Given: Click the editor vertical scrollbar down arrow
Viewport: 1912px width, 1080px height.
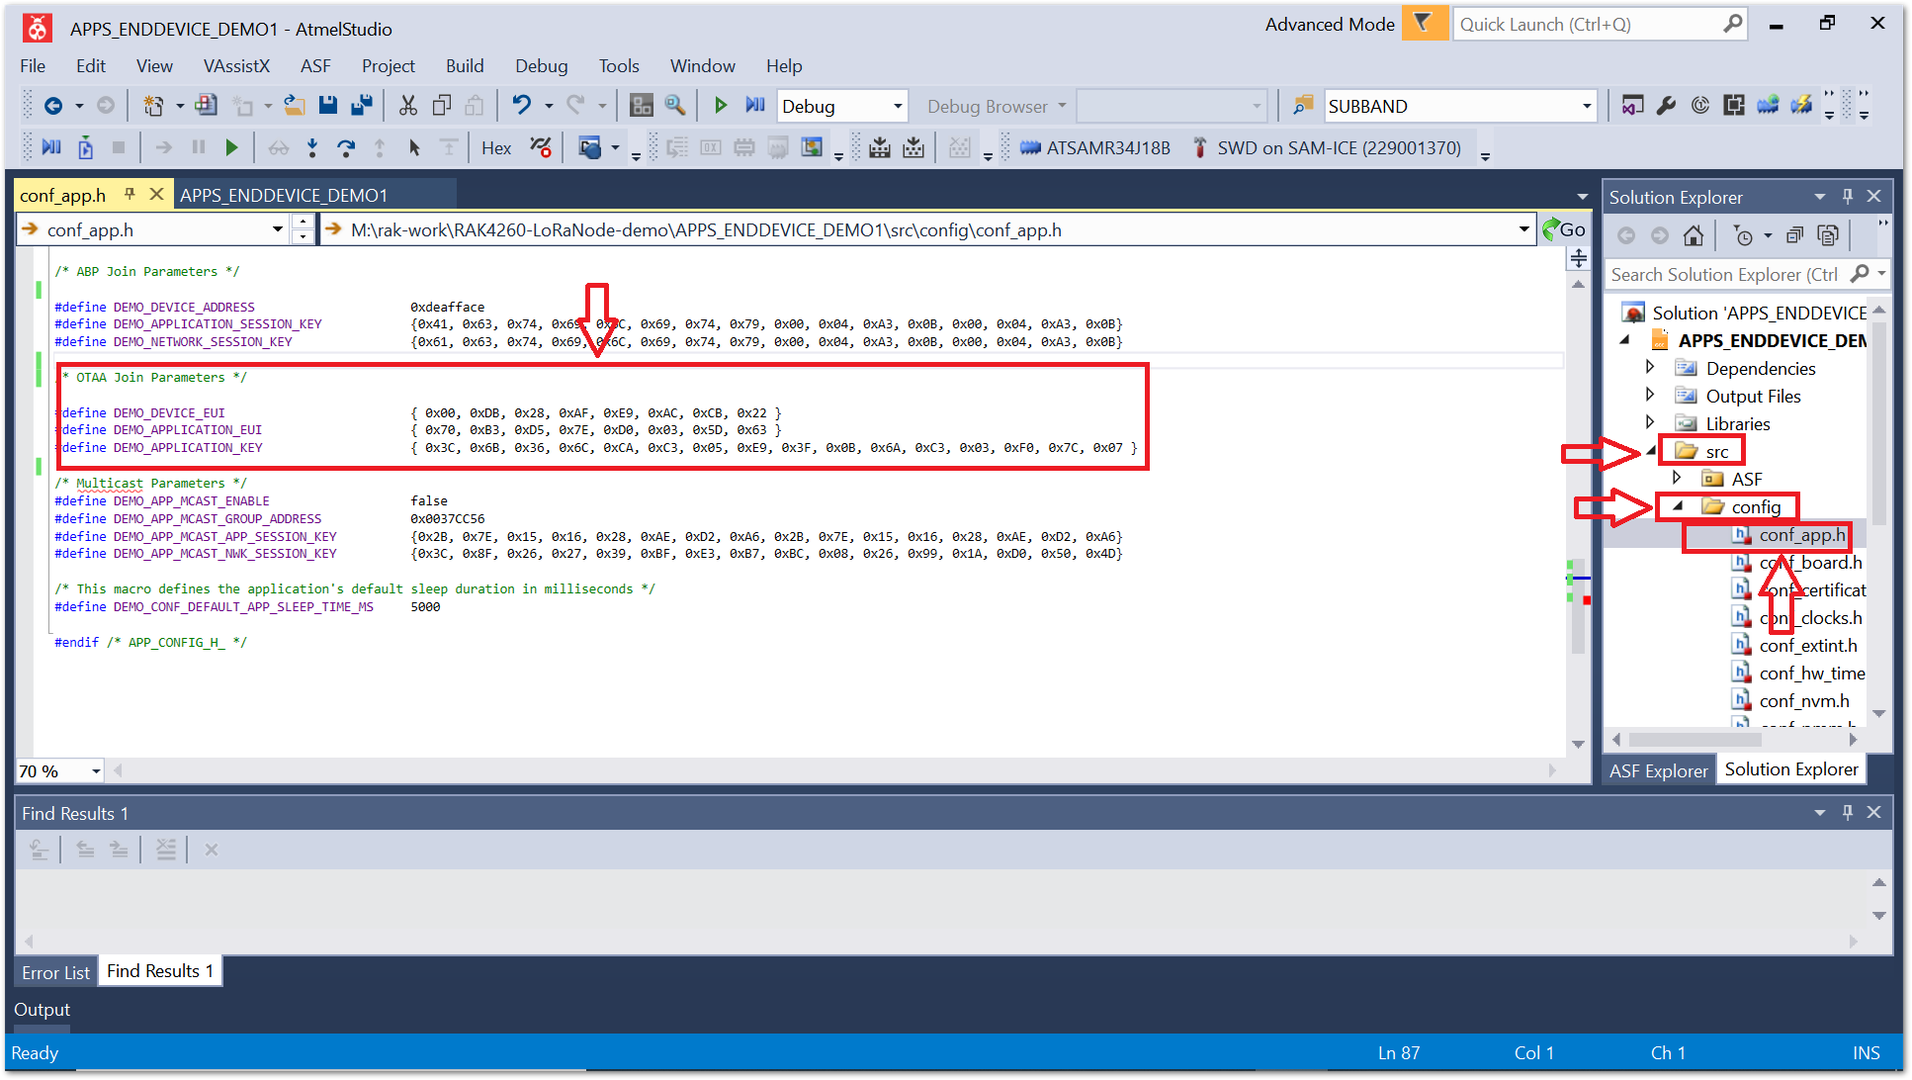Looking at the screenshot, I should click(x=1578, y=744).
